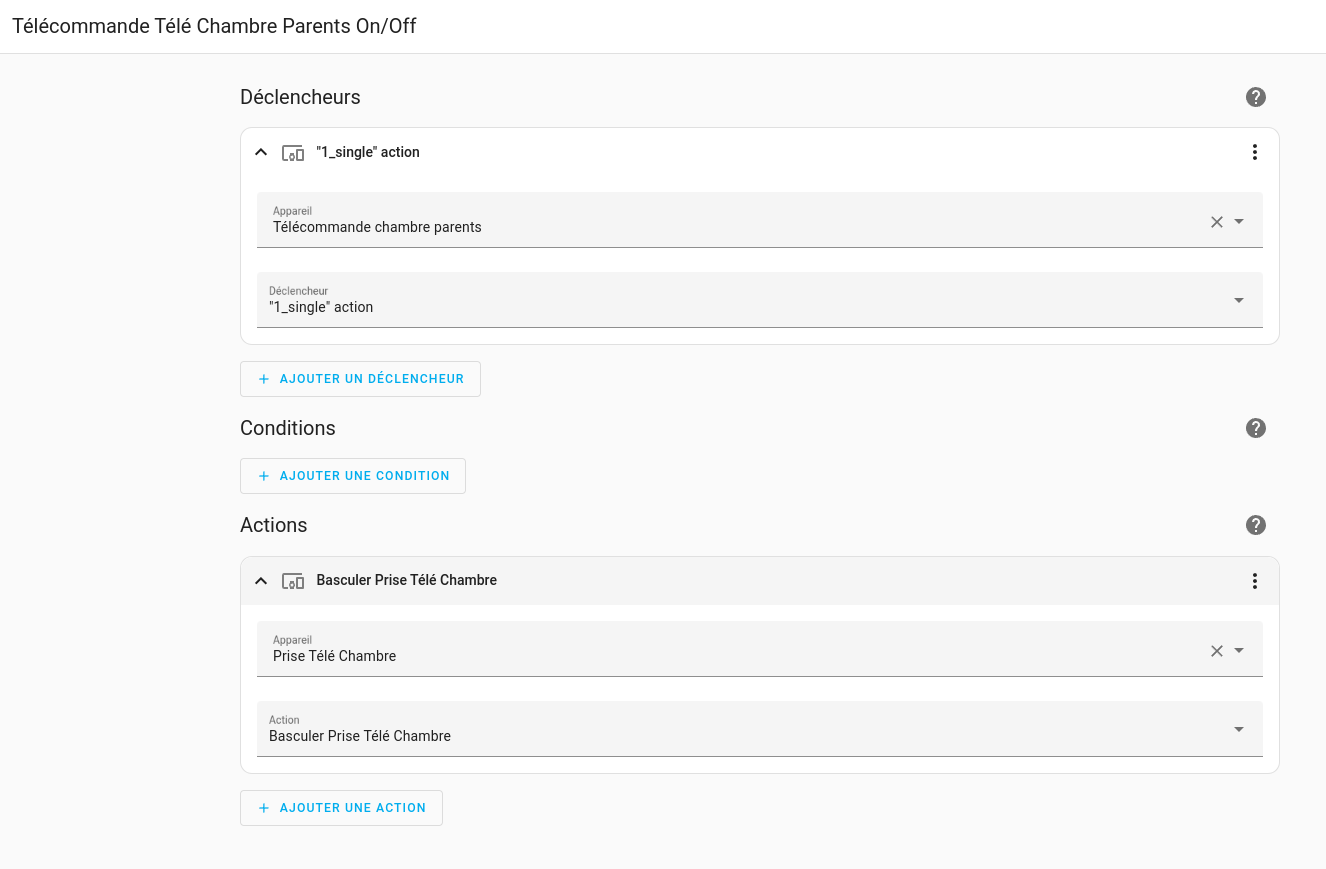1326x869 pixels.
Task: Clear the Prise Télé Chambre device selection
Action: click(x=1217, y=651)
